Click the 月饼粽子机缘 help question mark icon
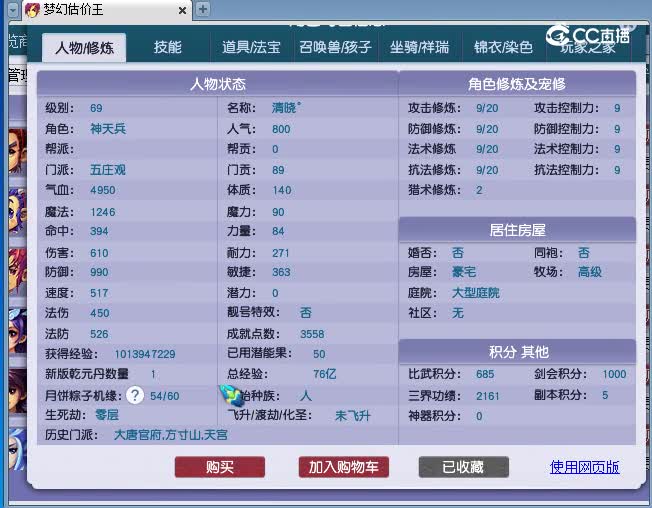 tap(135, 395)
